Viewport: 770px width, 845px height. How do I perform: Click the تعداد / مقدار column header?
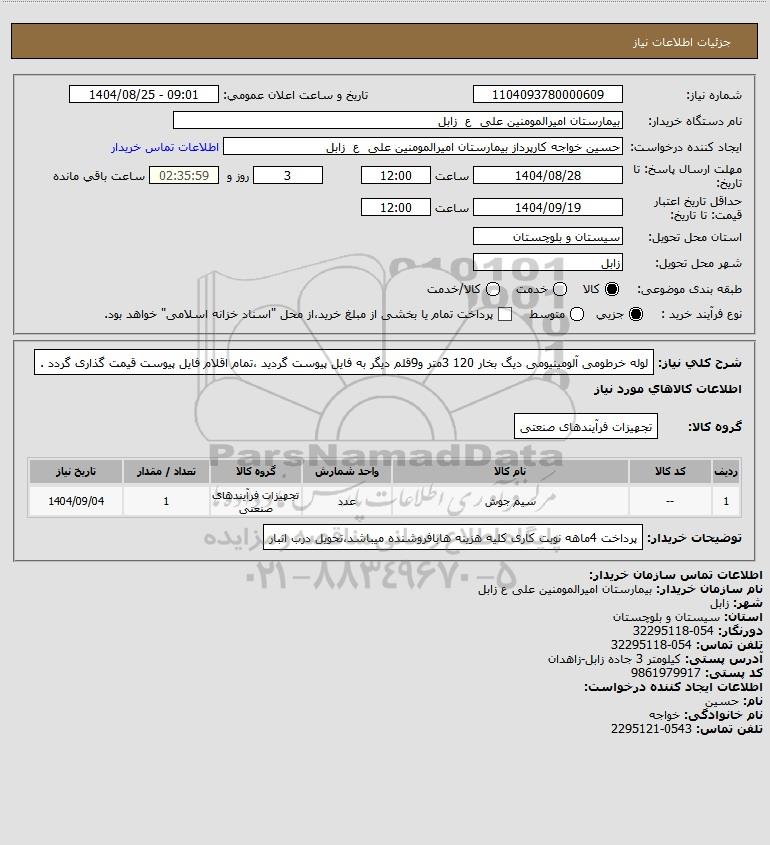click(166, 472)
